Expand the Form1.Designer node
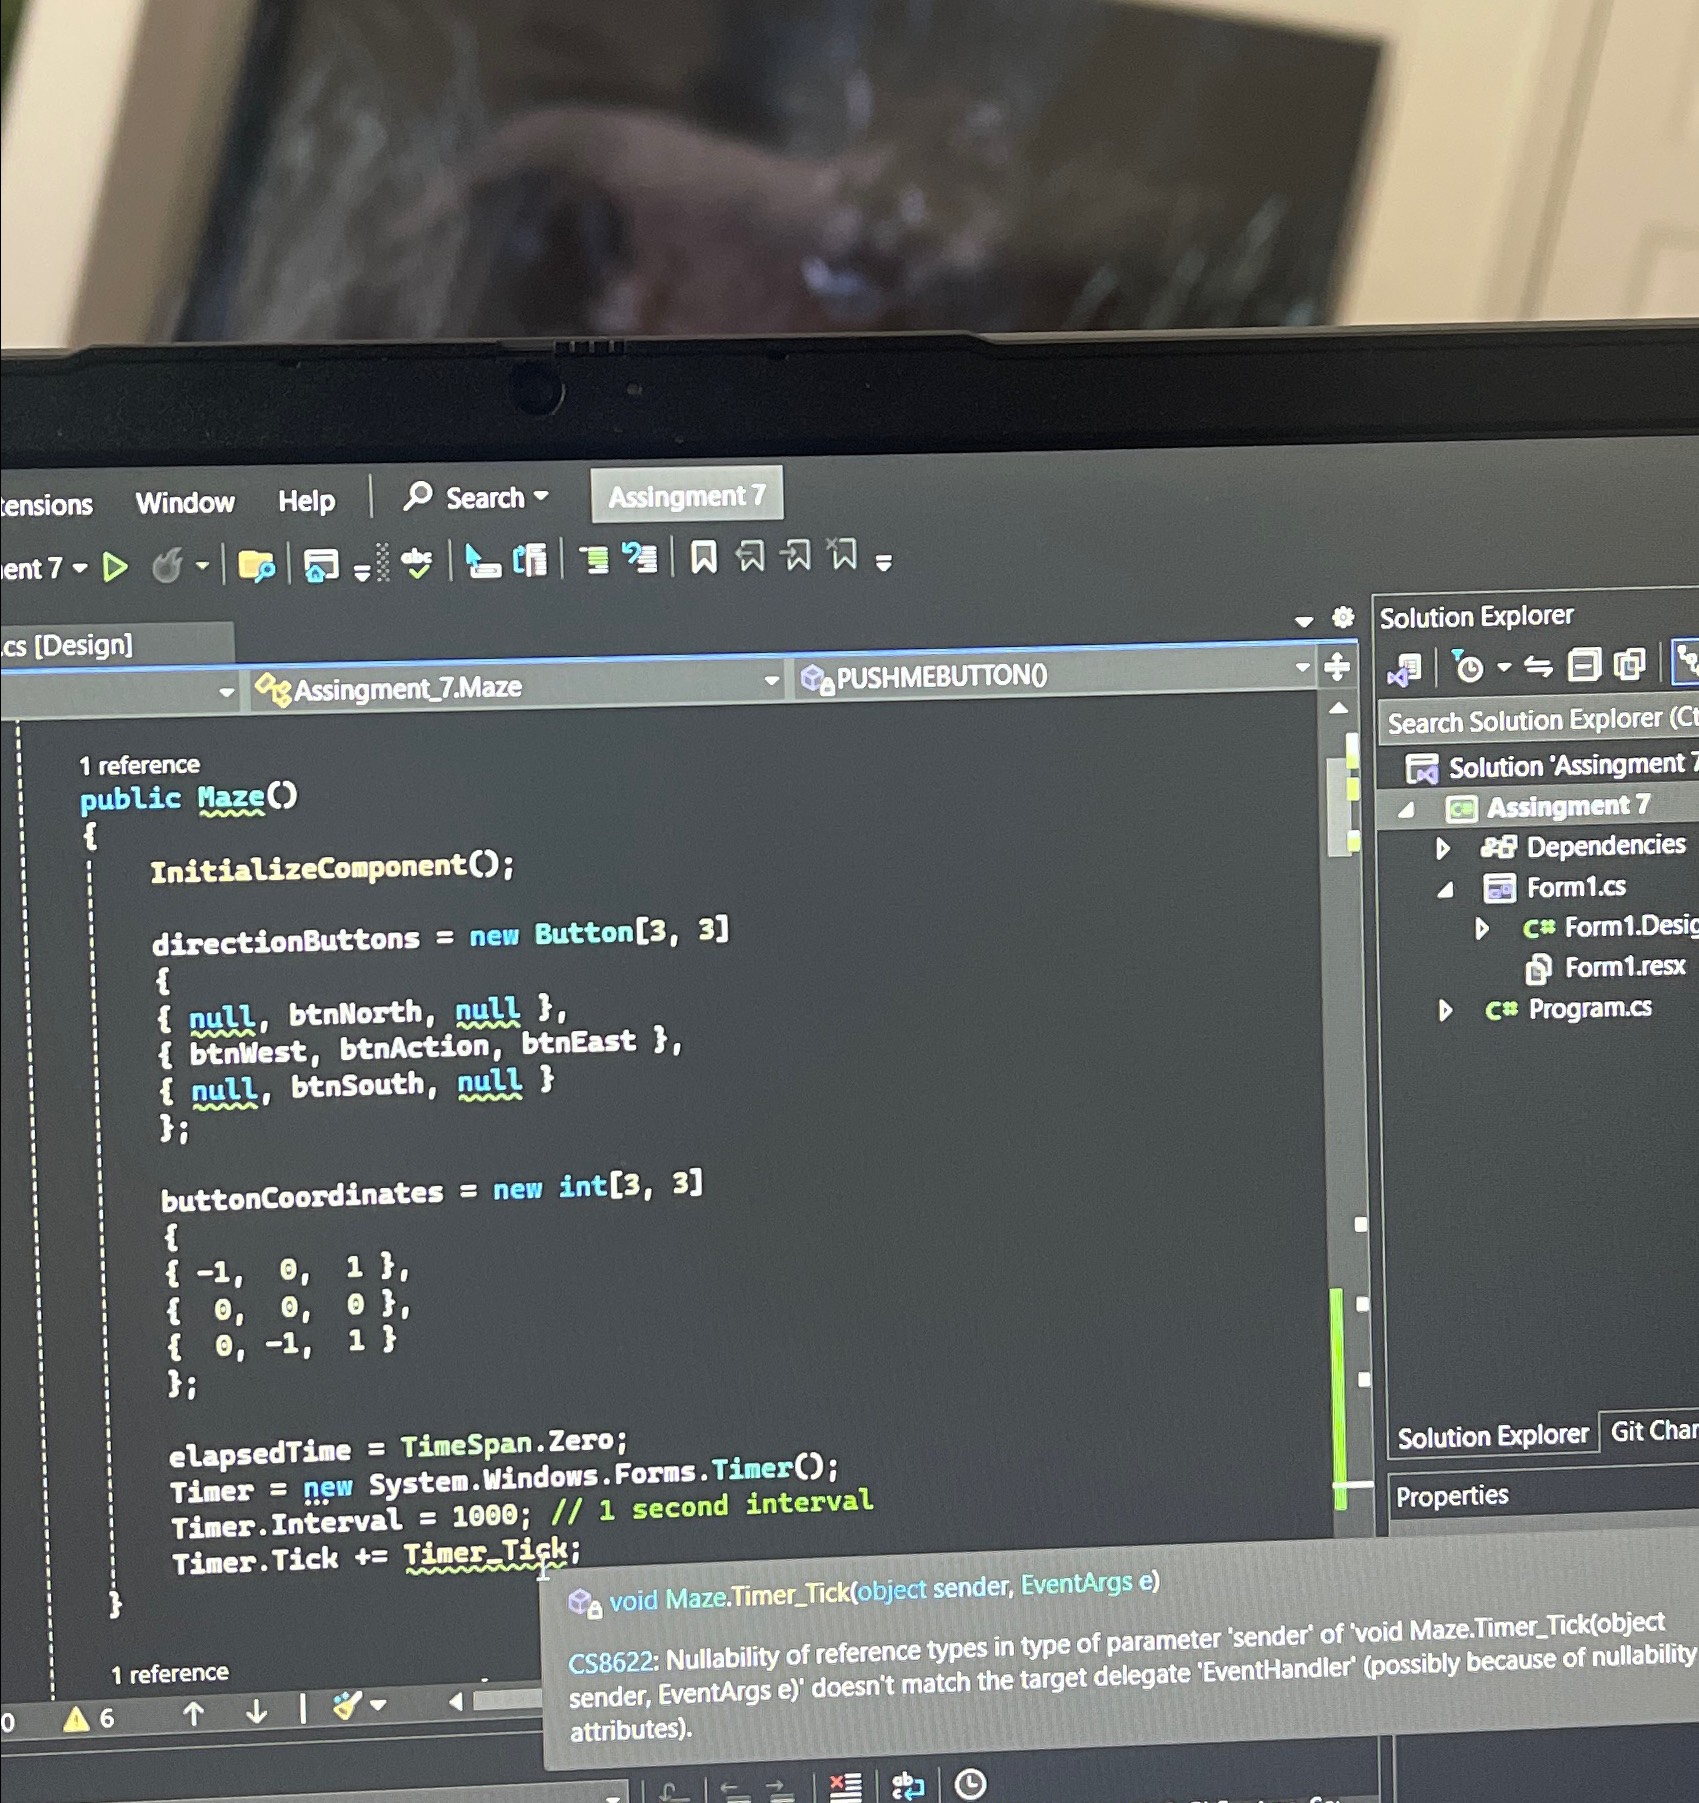Image resolution: width=1699 pixels, height=1803 pixels. pos(1482,929)
